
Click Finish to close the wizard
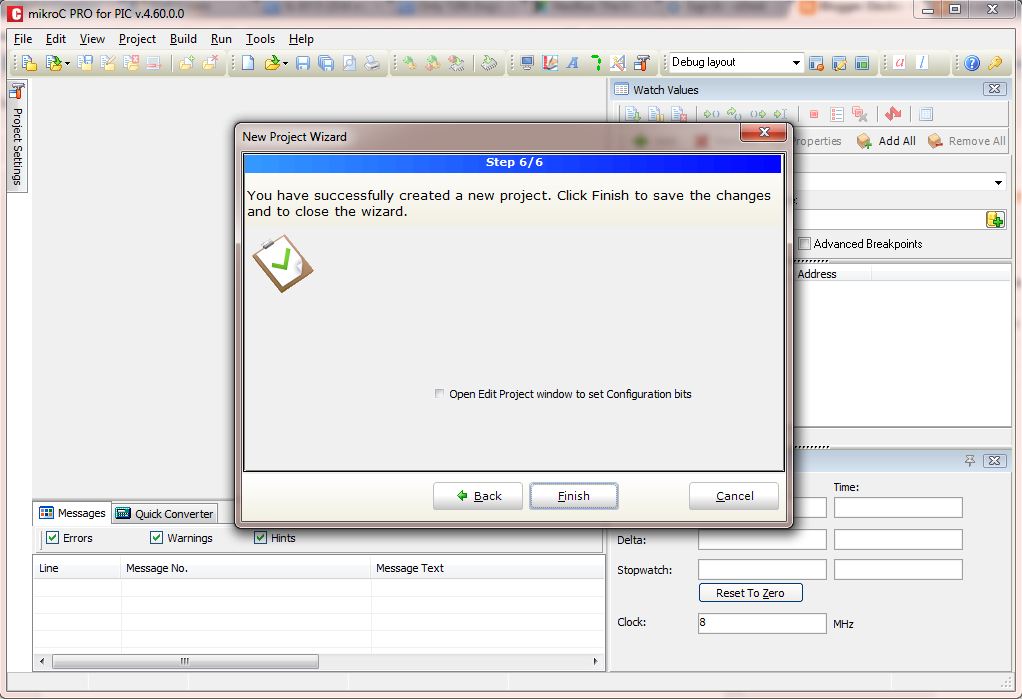point(574,496)
